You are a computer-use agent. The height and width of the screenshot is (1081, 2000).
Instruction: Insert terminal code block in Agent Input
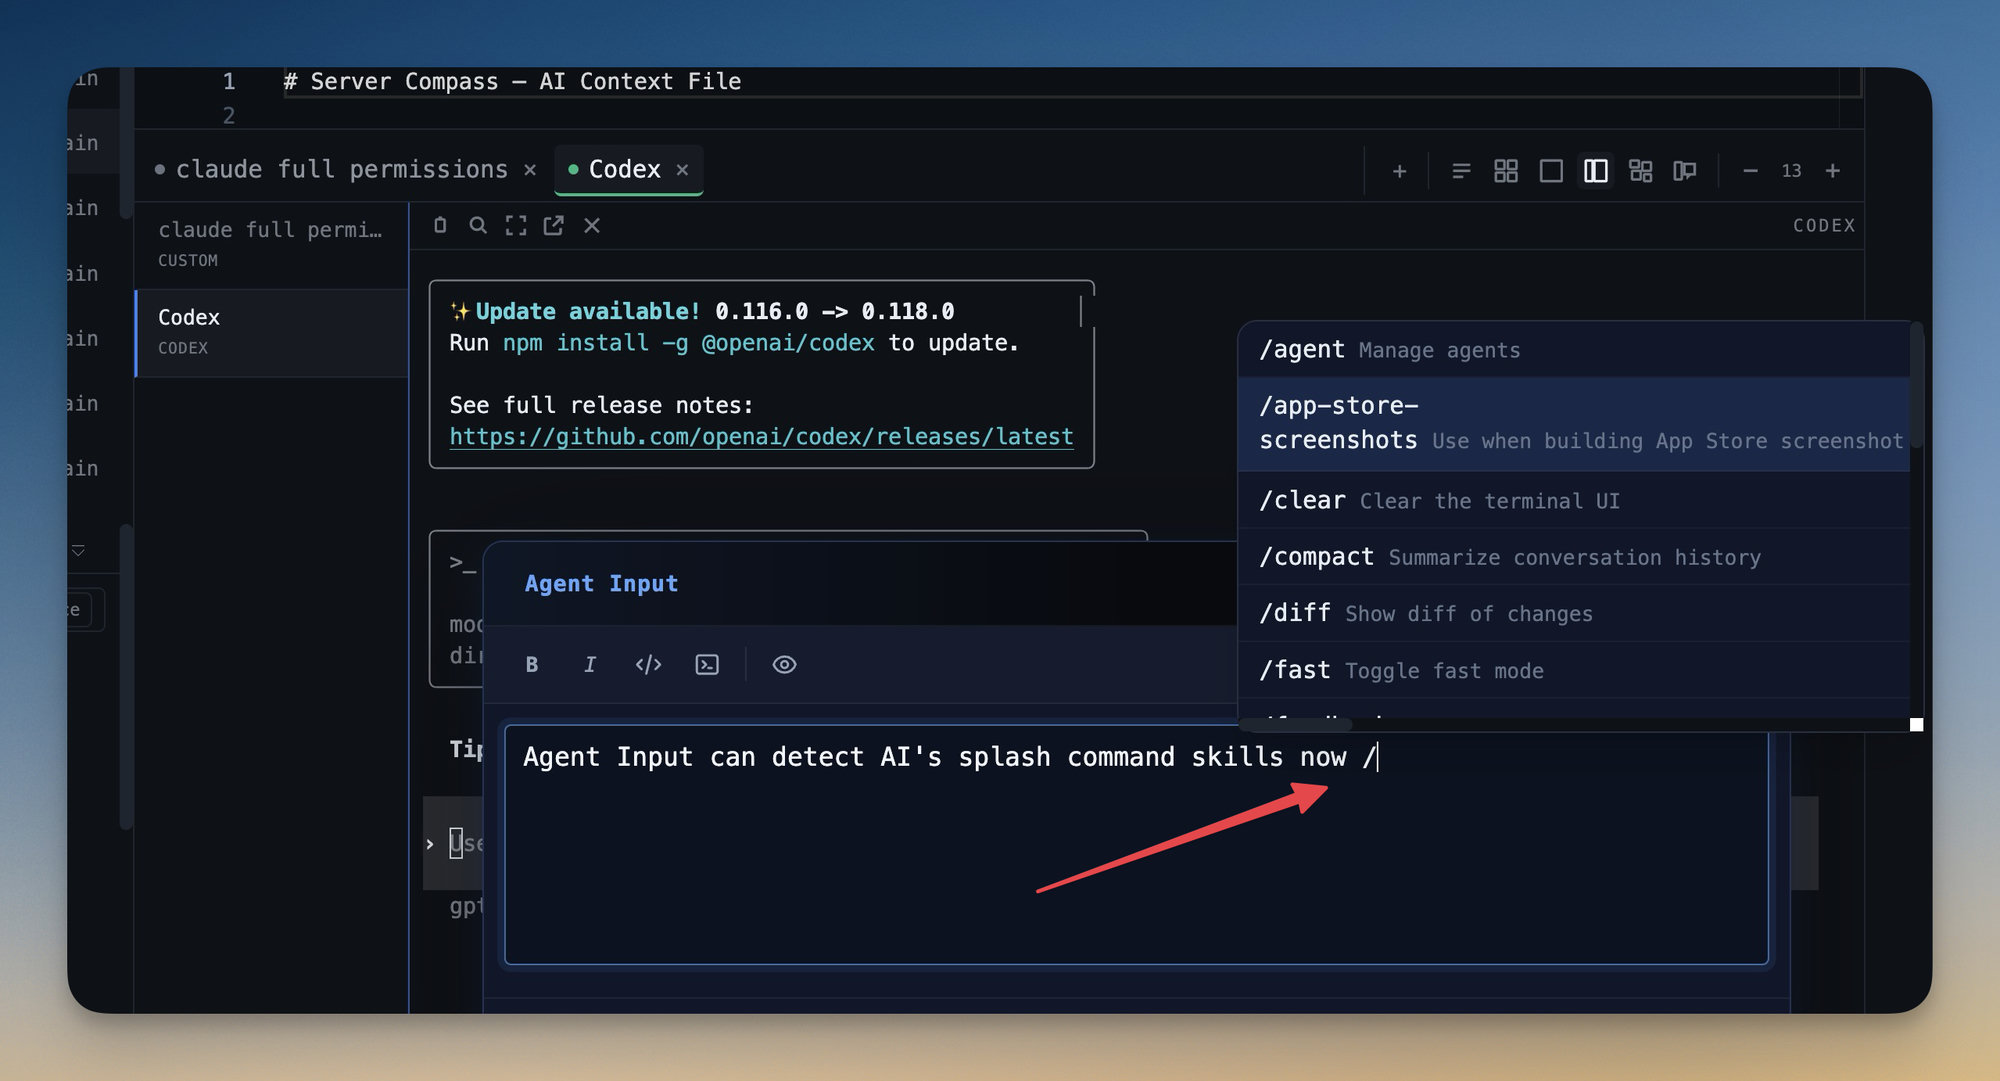pyautogui.click(x=707, y=665)
